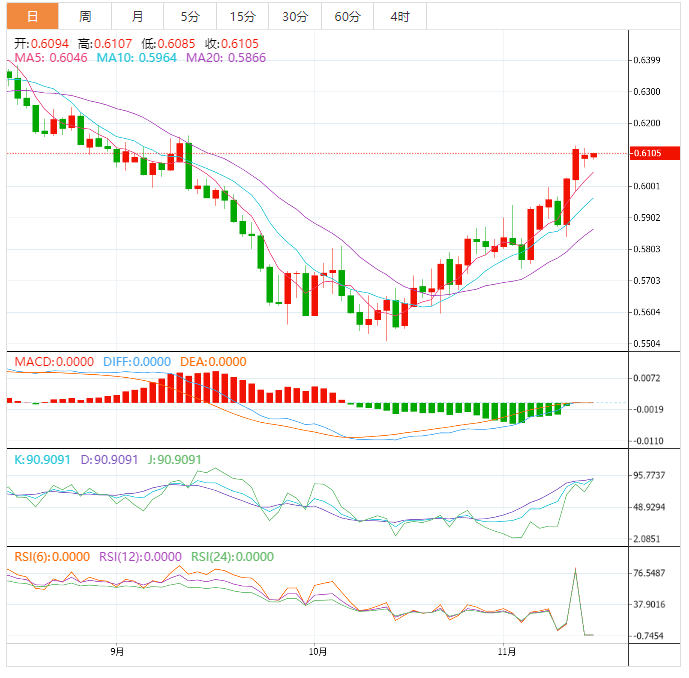Click the 0.6001 price axis label

tap(646, 186)
